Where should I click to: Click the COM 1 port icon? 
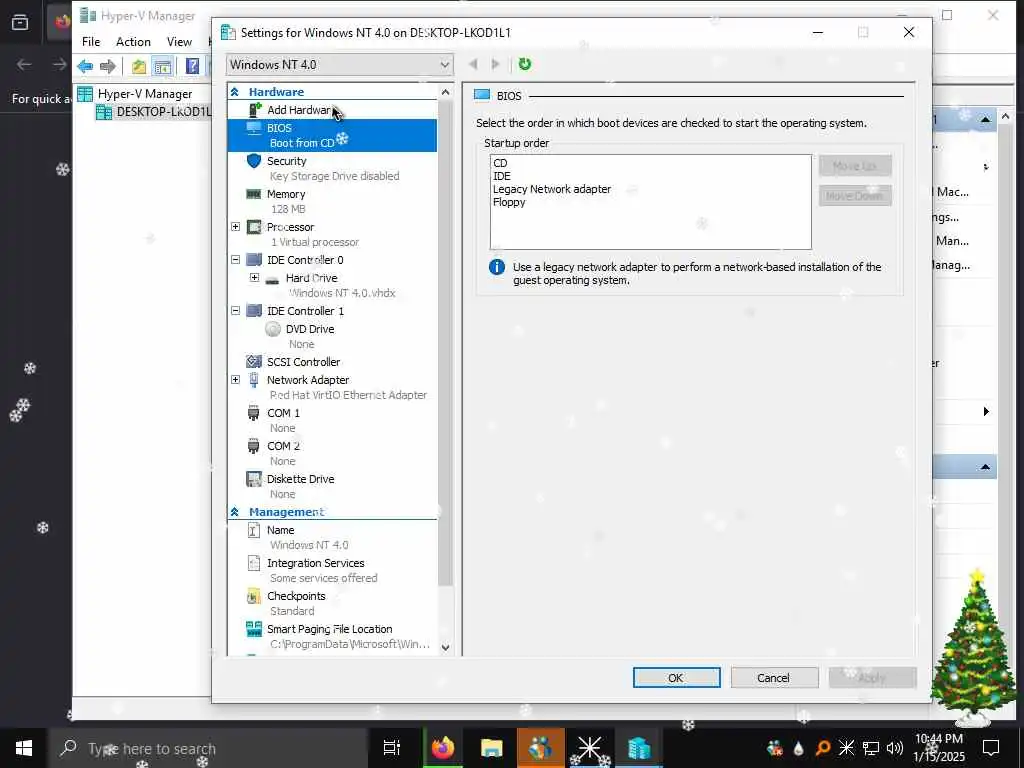[x=253, y=413]
